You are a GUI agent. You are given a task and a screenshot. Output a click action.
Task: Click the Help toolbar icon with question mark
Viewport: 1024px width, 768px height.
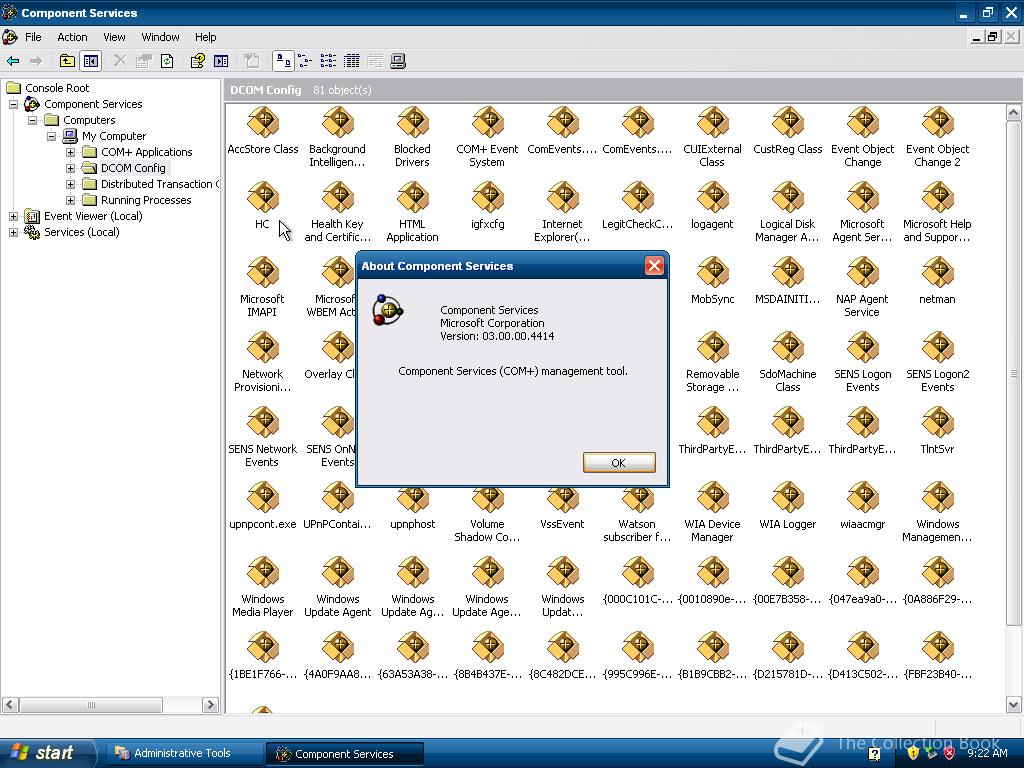(197, 61)
